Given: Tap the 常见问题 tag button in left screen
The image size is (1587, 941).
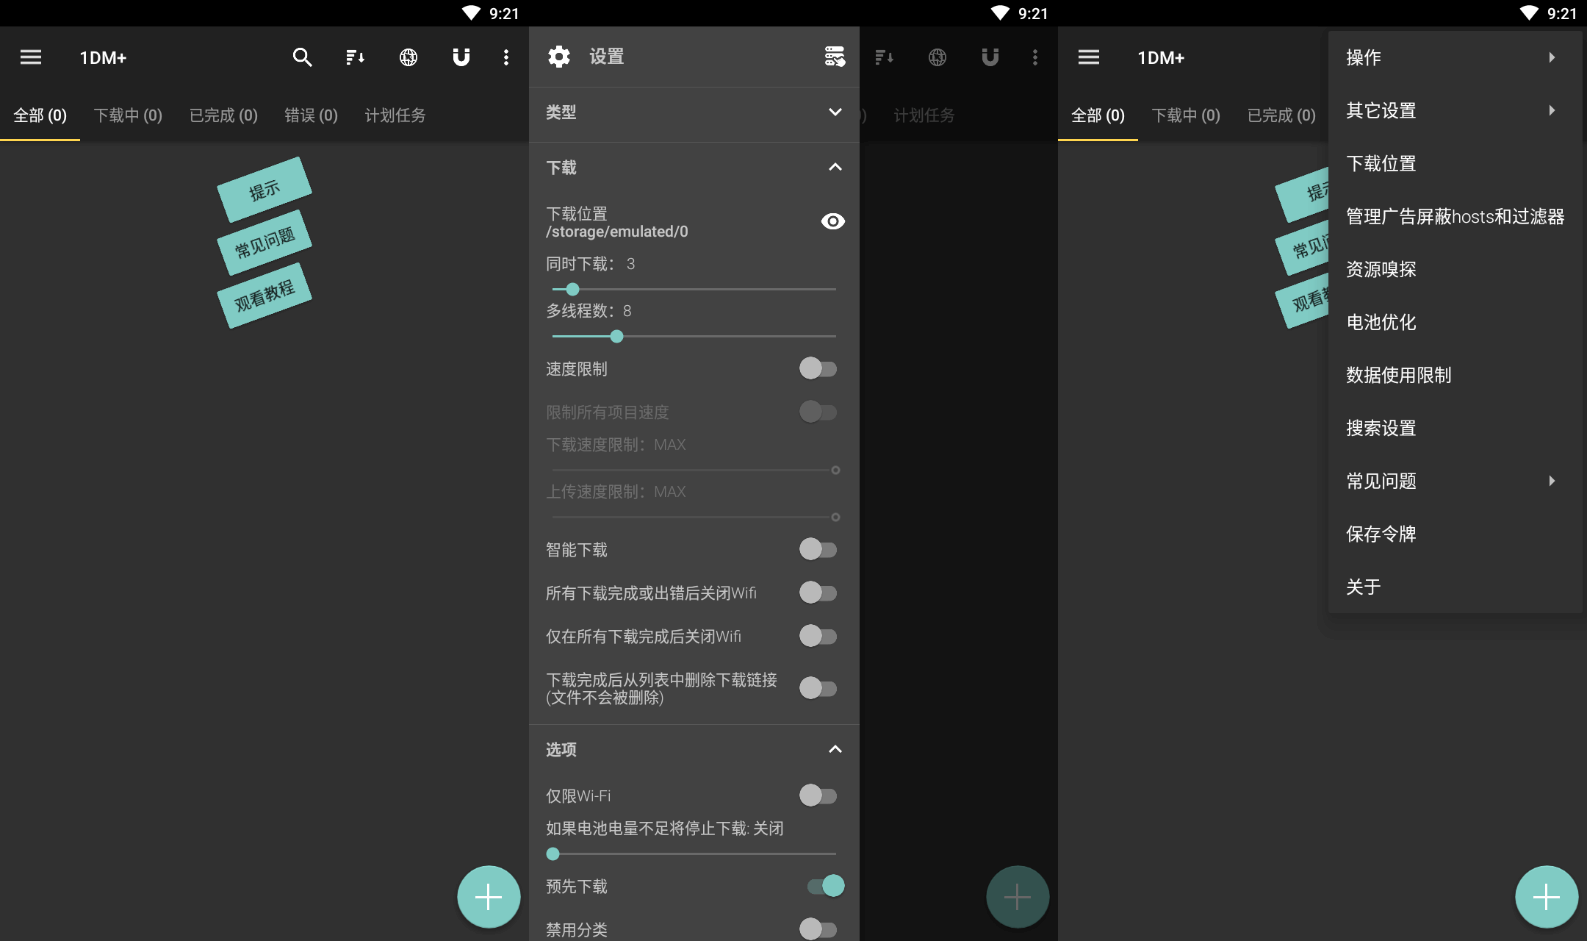Looking at the screenshot, I should pyautogui.click(x=264, y=242).
